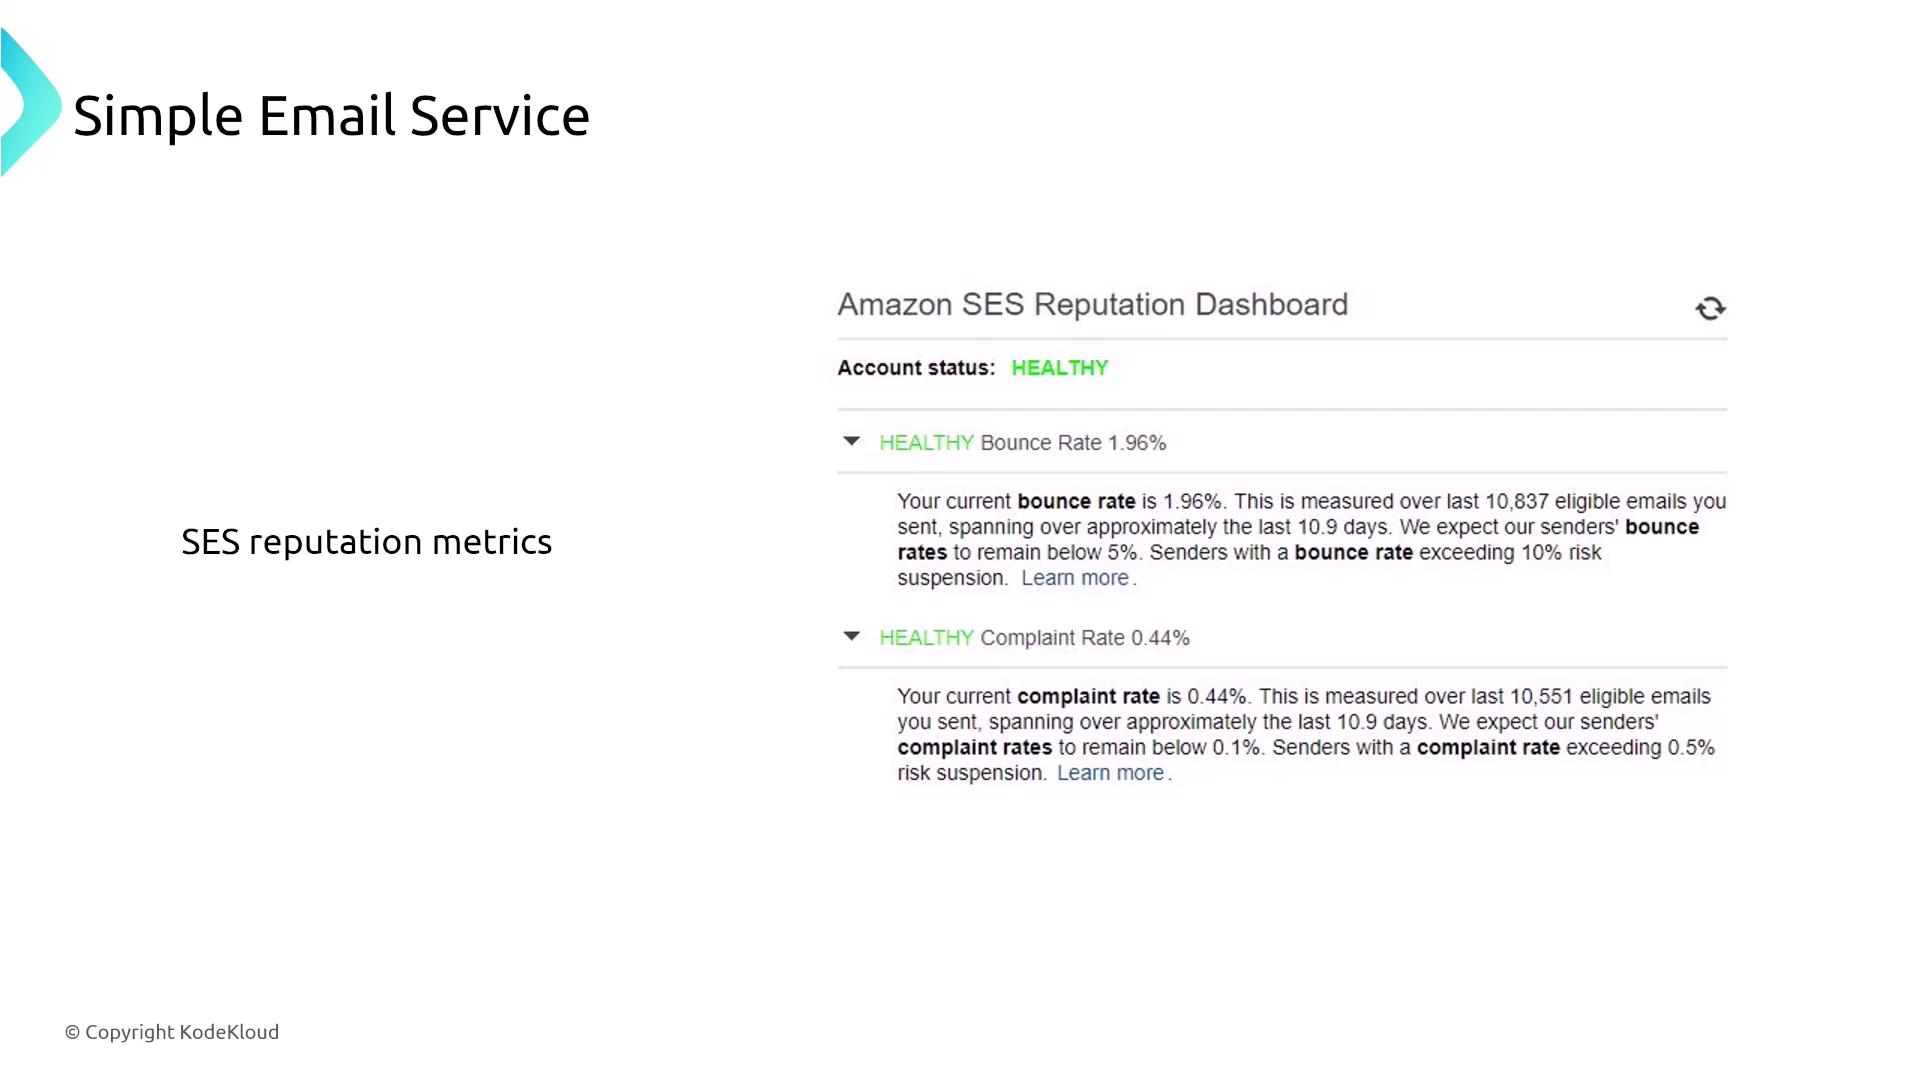1920x1080 pixels.
Task: Click the refresh icon on Reputation Dashboard
Action: [1710, 308]
